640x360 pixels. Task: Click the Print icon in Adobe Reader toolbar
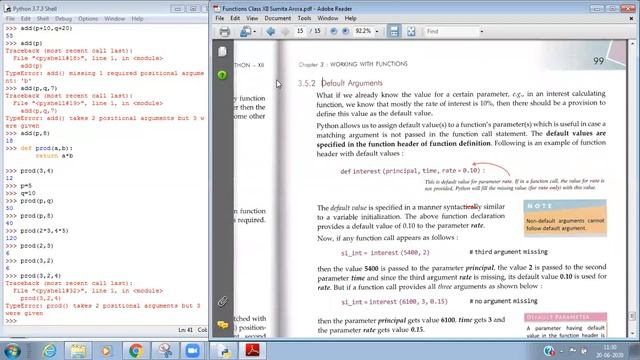224,31
